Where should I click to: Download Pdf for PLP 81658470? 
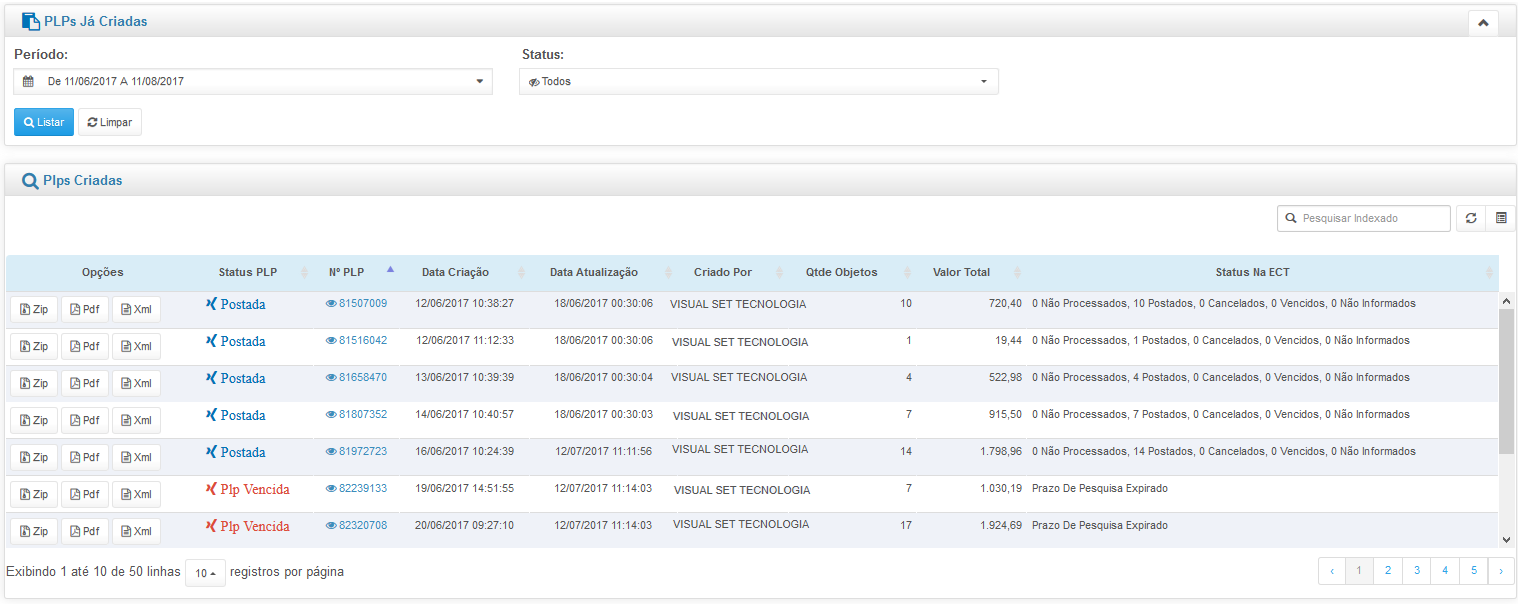coord(85,383)
